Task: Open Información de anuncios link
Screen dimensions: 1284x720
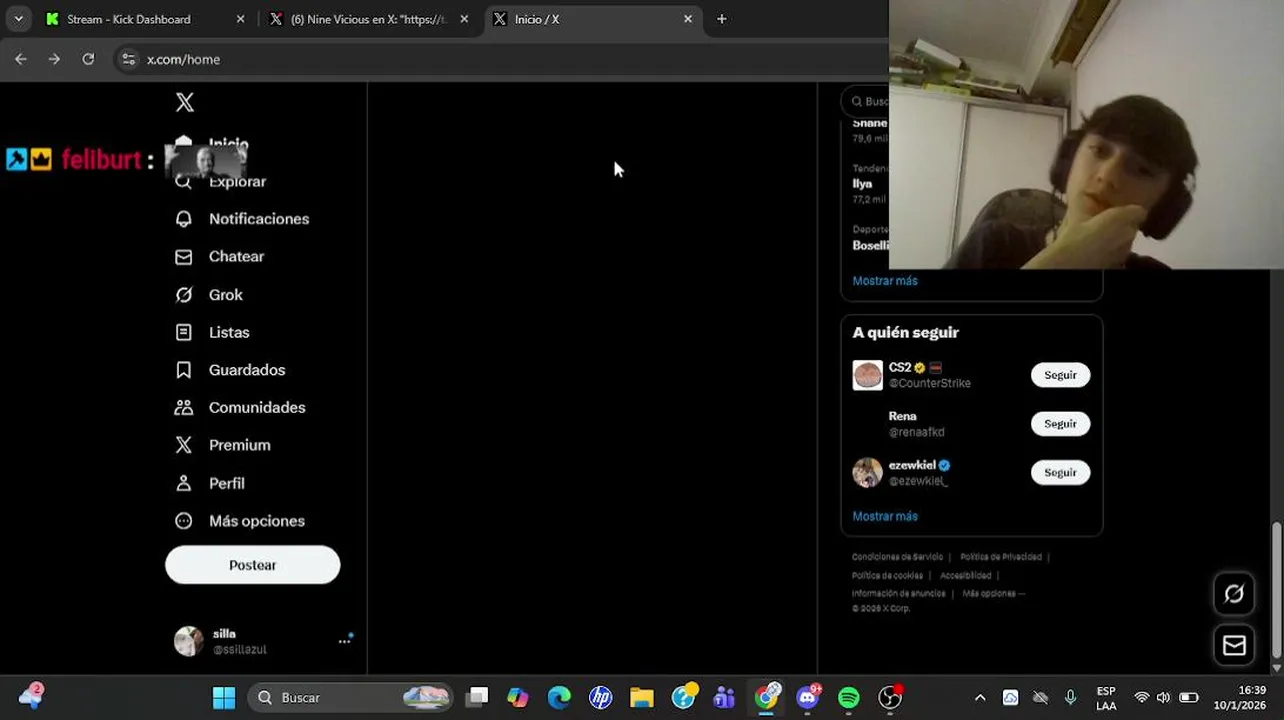Action: pos(898,593)
